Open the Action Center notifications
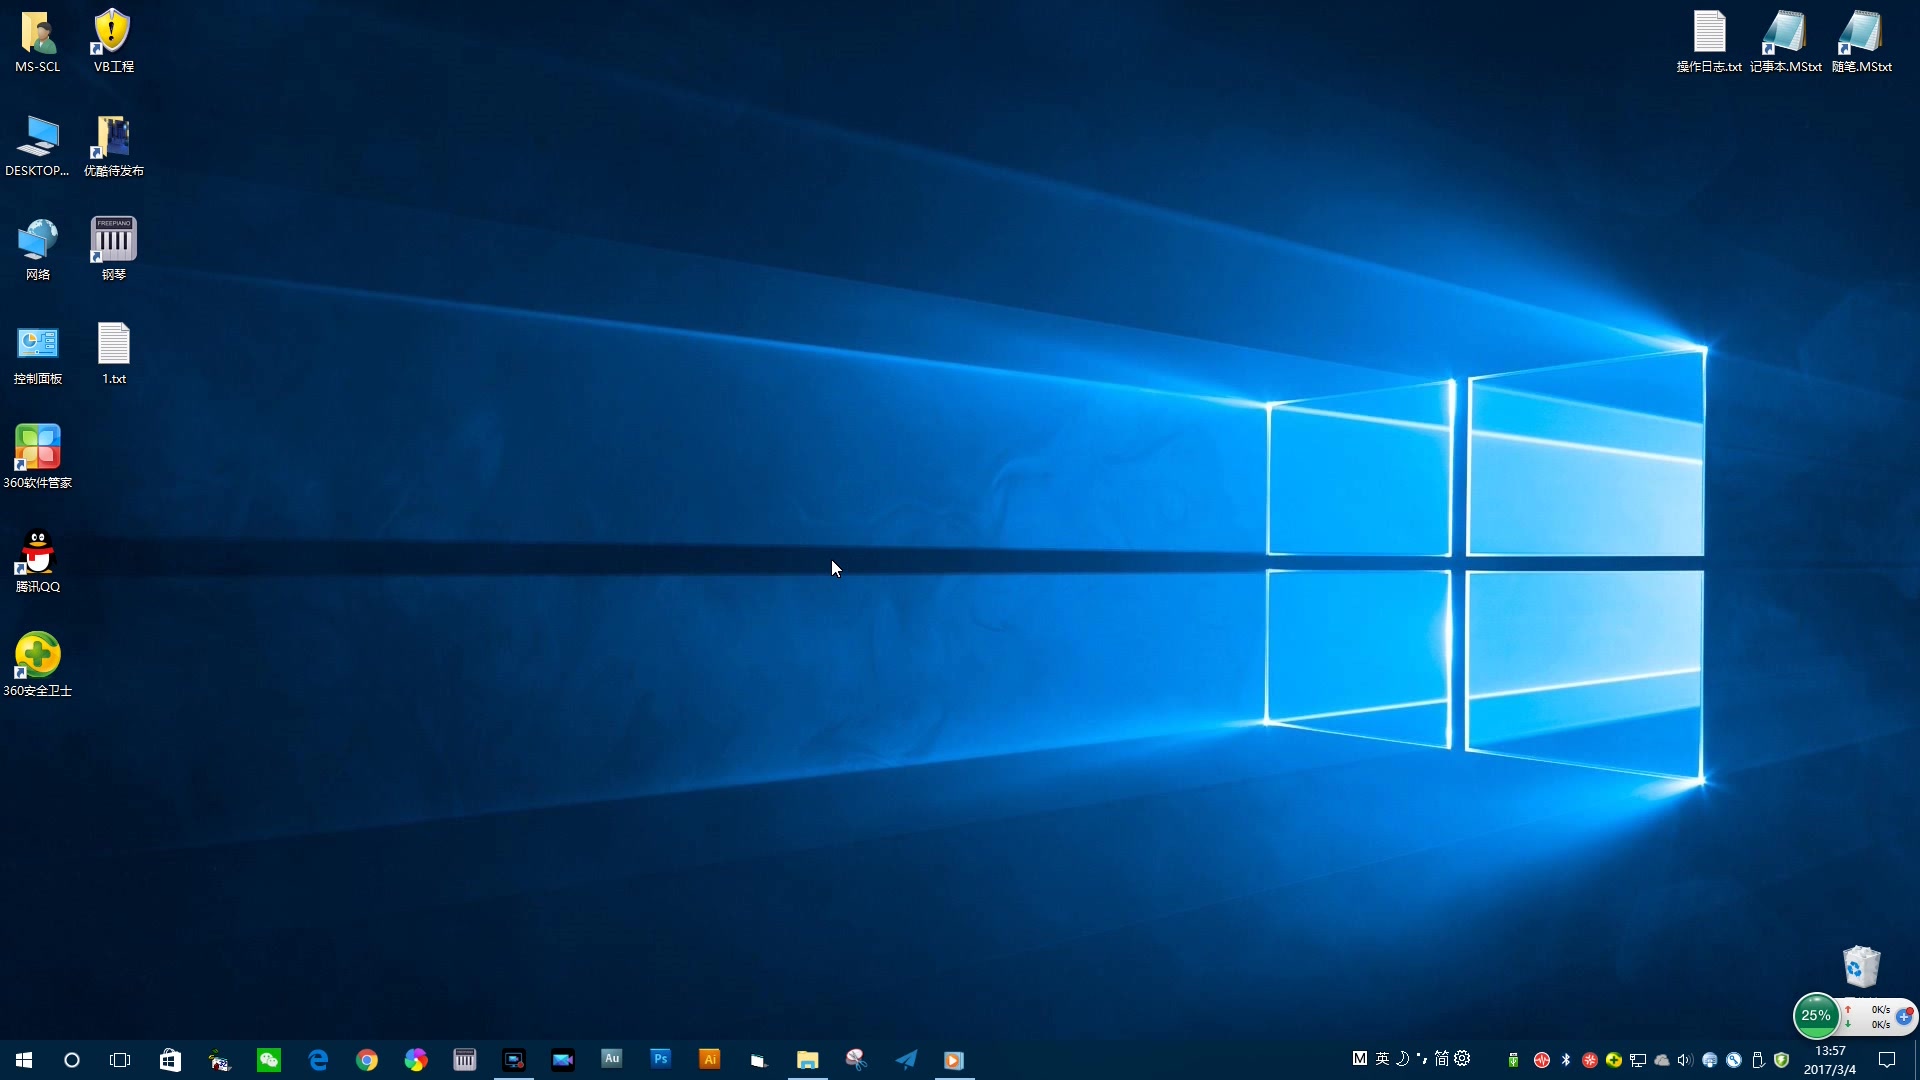 point(1887,1060)
